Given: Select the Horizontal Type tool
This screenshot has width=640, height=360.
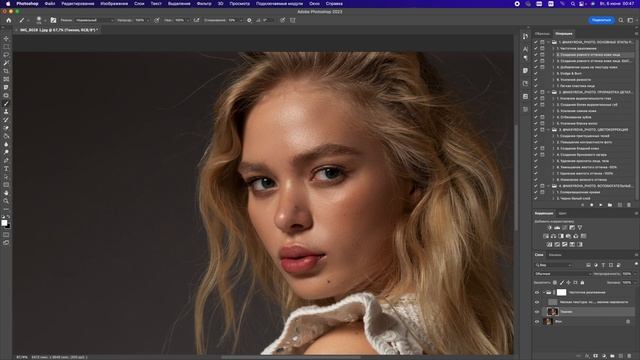Looking at the screenshot, I should (6, 169).
